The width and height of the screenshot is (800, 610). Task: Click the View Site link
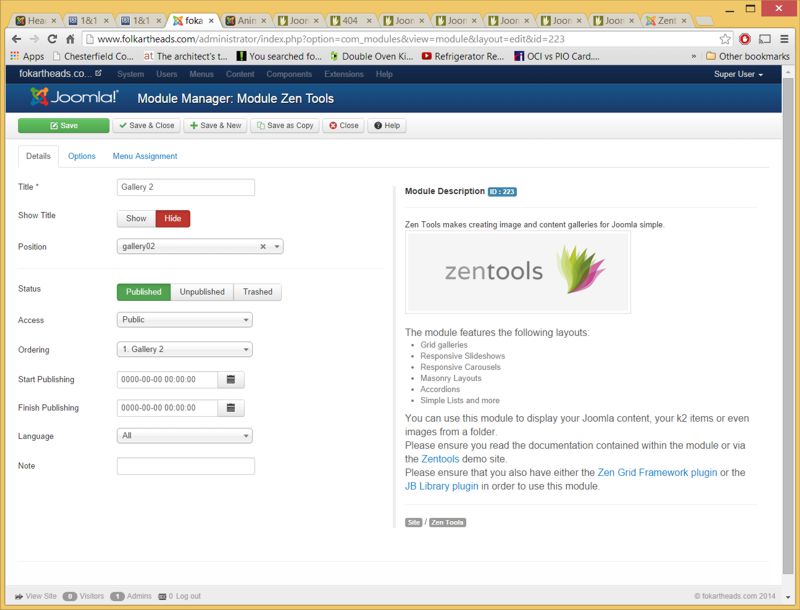[36, 596]
